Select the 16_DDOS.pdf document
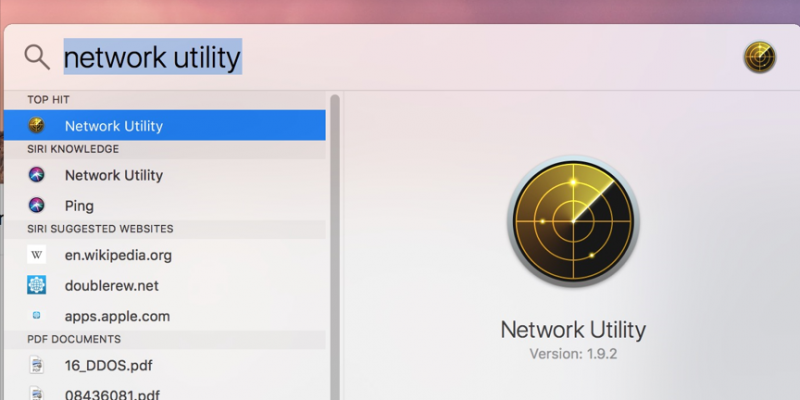 (x=165, y=365)
